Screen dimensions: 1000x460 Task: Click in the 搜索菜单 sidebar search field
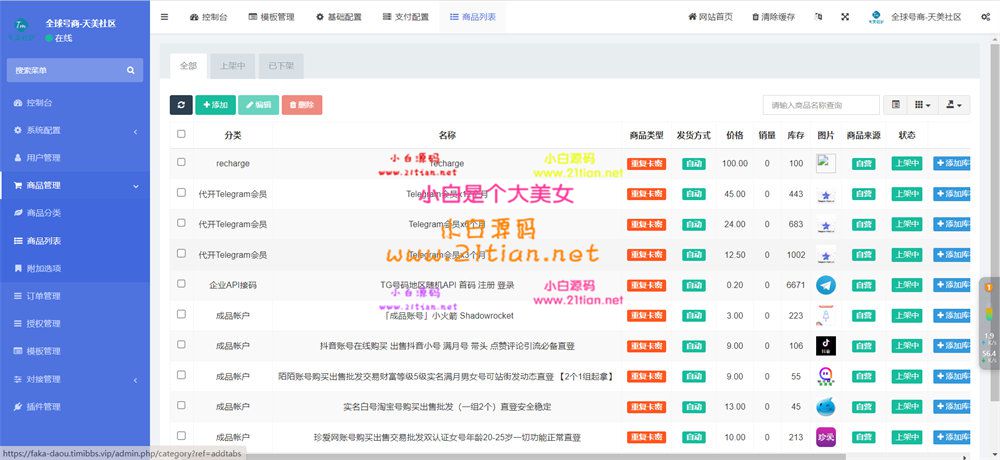coord(66,70)
